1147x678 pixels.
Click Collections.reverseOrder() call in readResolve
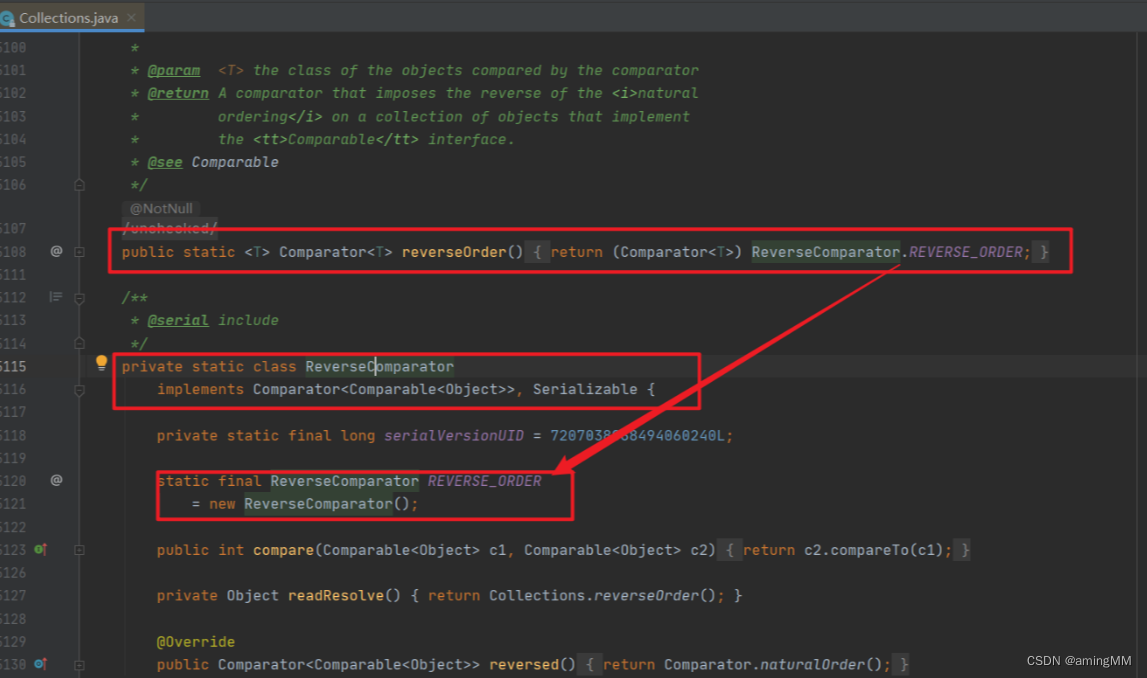click(602, 596)
